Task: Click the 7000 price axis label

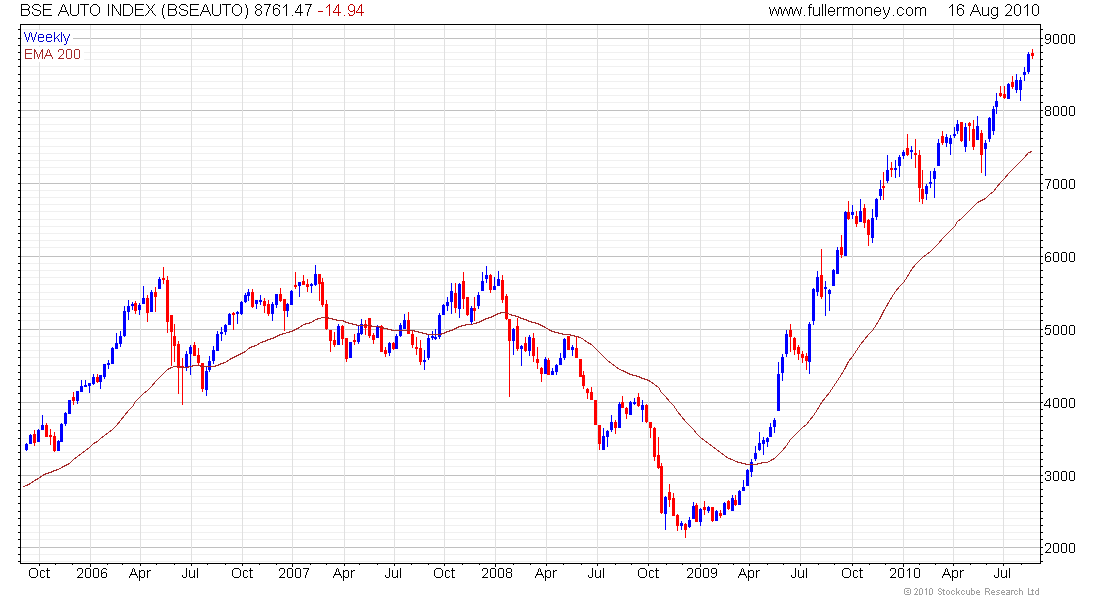Action: pos(1060,184)
